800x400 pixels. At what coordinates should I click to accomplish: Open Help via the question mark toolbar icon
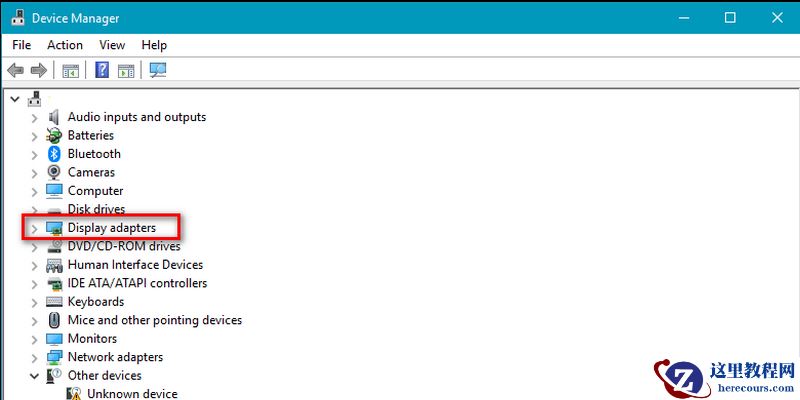(x=102, y=70)
